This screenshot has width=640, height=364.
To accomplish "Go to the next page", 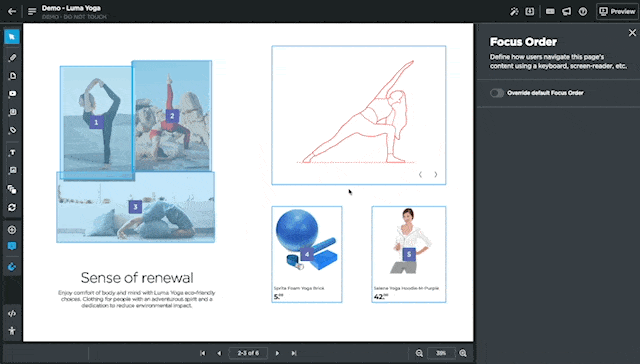I will pos(277,353).
